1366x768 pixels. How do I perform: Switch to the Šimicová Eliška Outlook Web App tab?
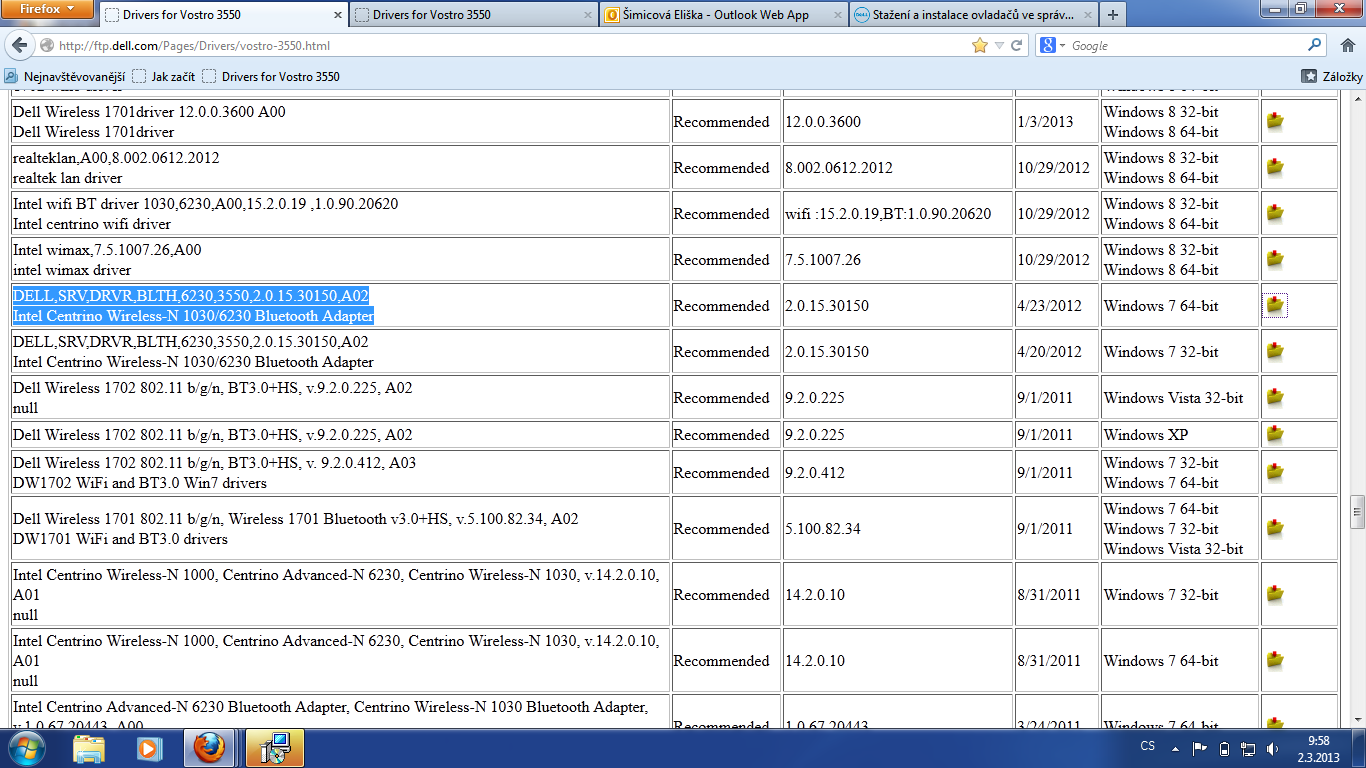pyautogui.click(x=722, y=15)
